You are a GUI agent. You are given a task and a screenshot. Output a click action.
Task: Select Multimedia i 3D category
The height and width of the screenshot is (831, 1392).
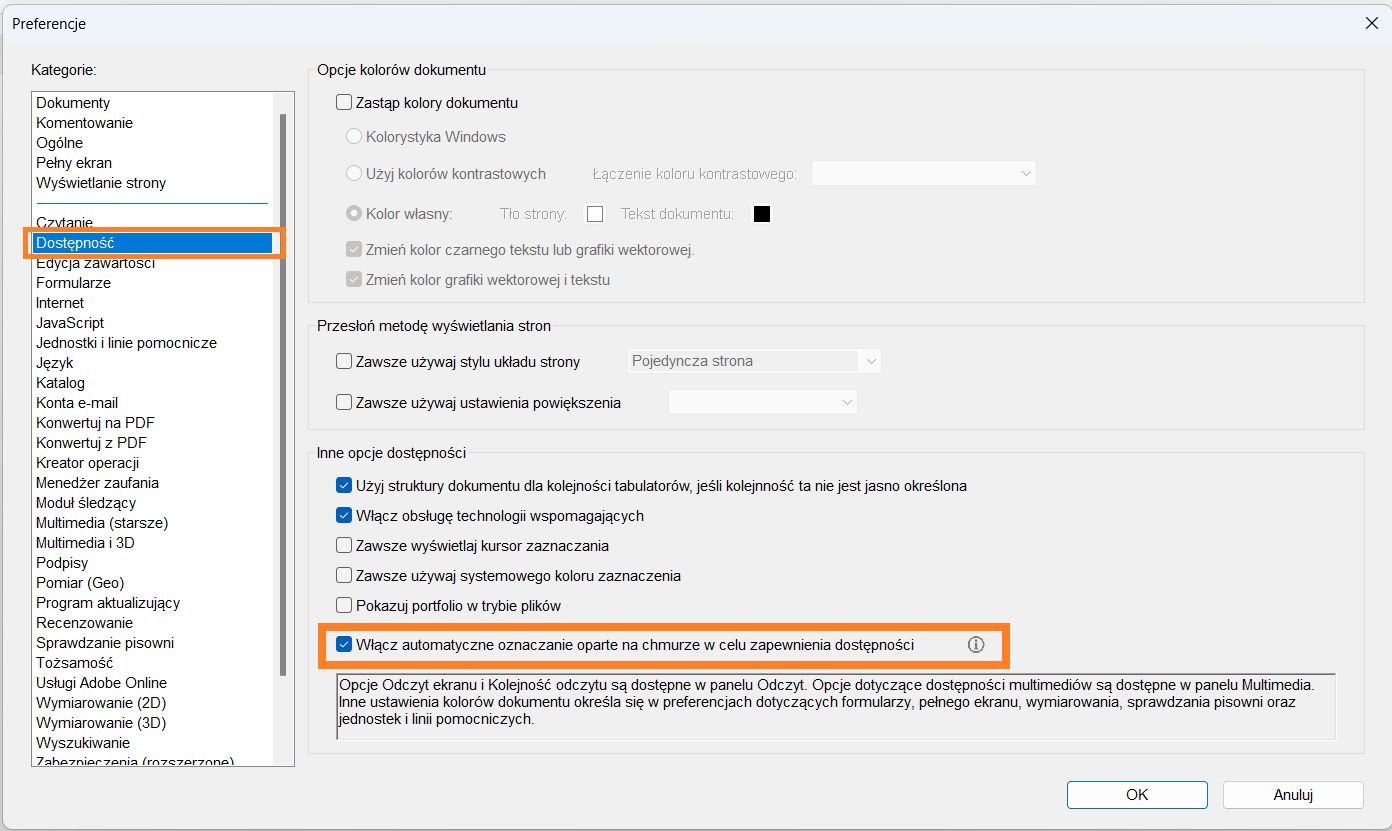(x=85, y=543)
